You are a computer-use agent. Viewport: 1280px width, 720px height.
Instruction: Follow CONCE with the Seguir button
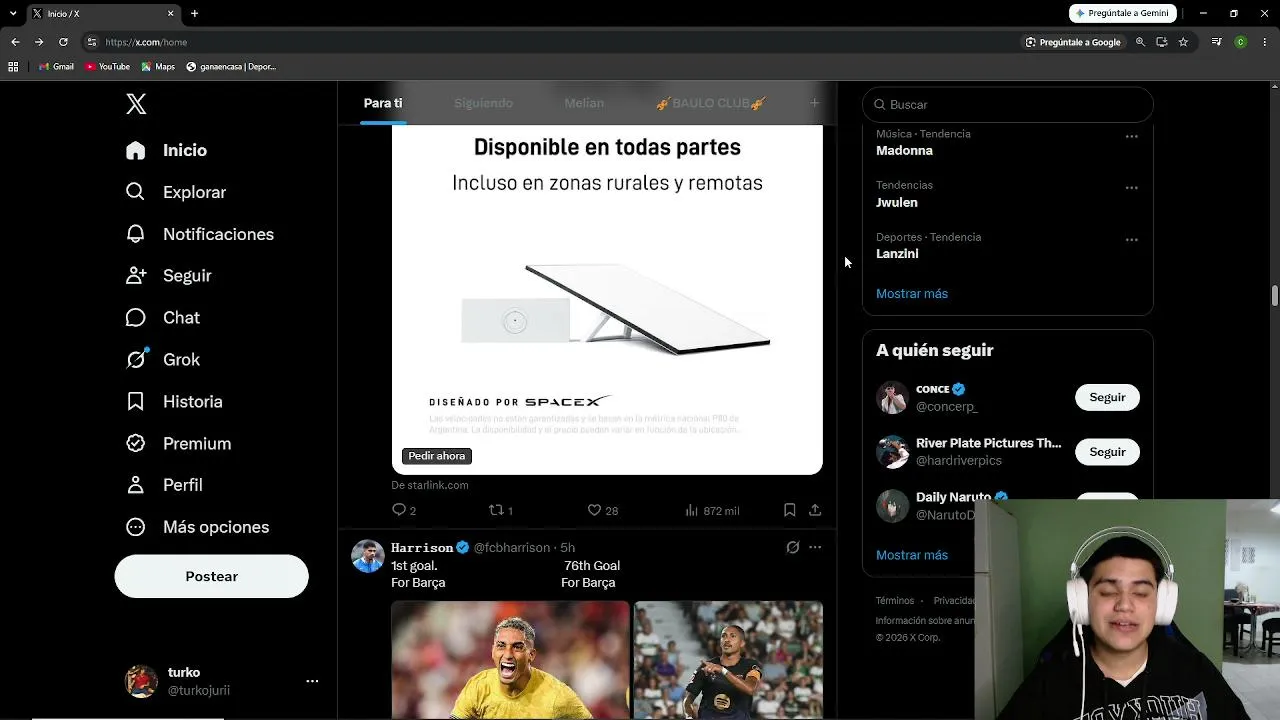(x=1107, y=397)
